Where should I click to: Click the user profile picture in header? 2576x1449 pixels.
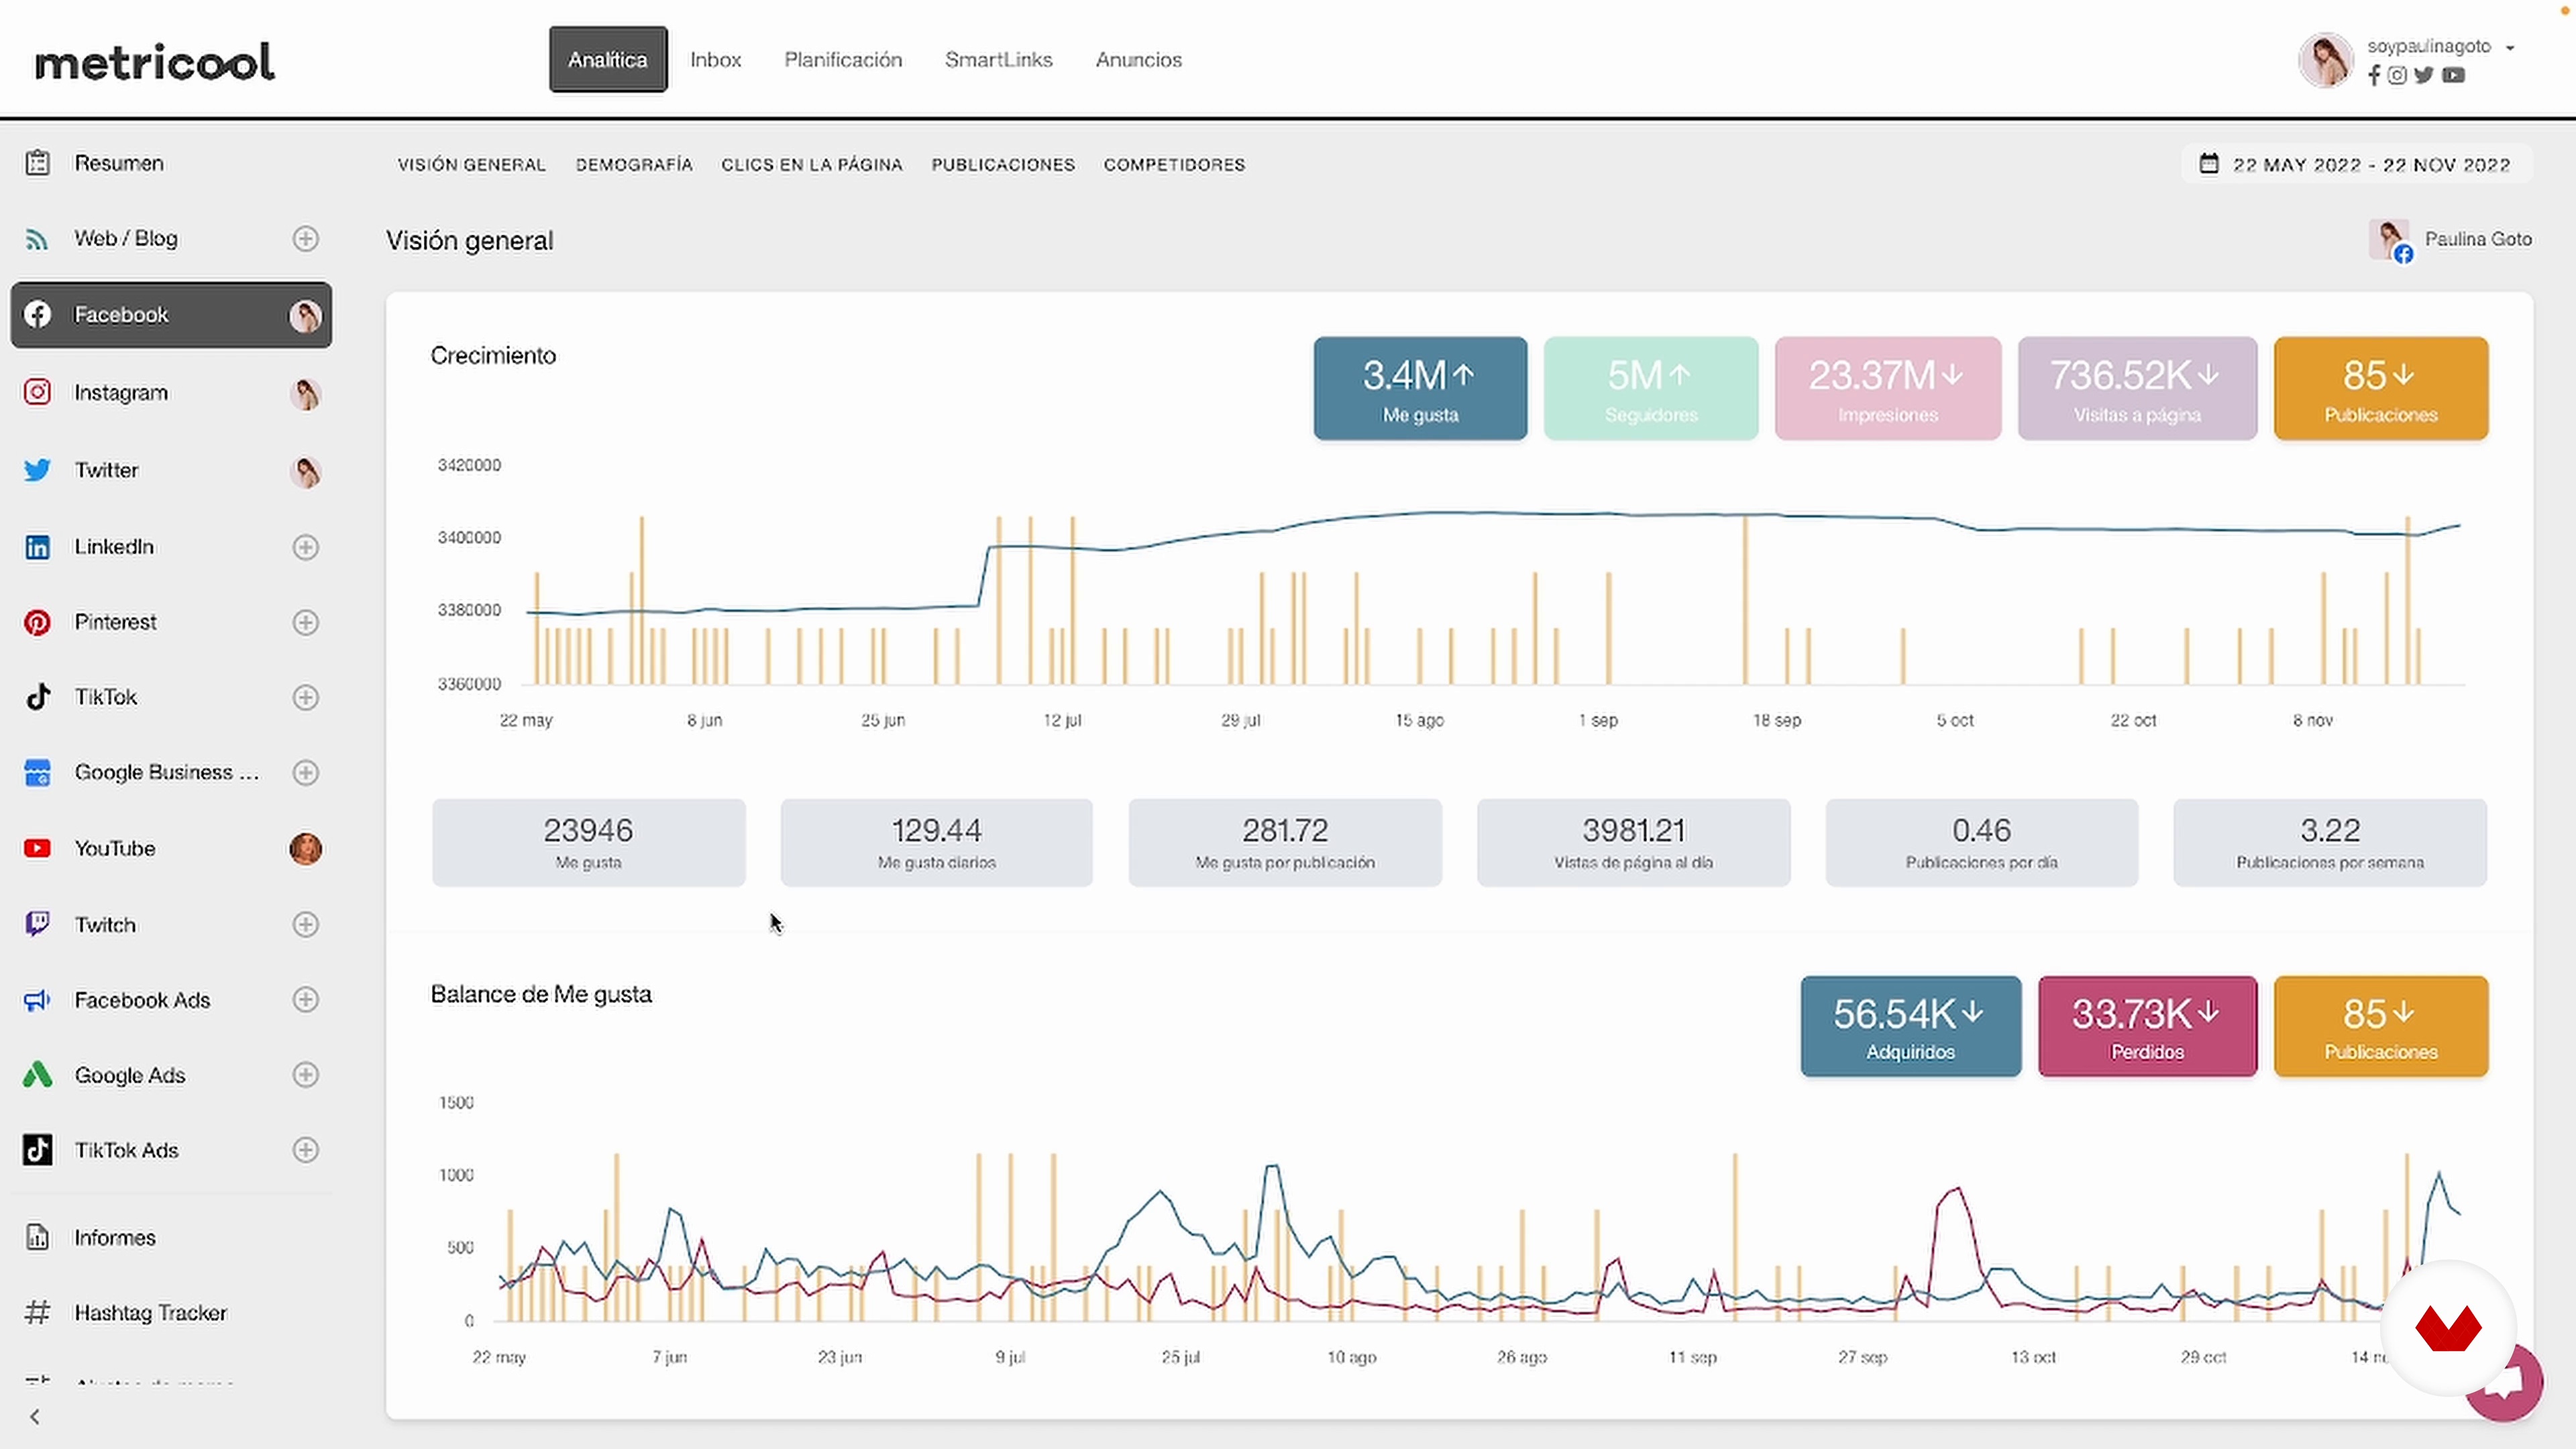click(2325, 61)
